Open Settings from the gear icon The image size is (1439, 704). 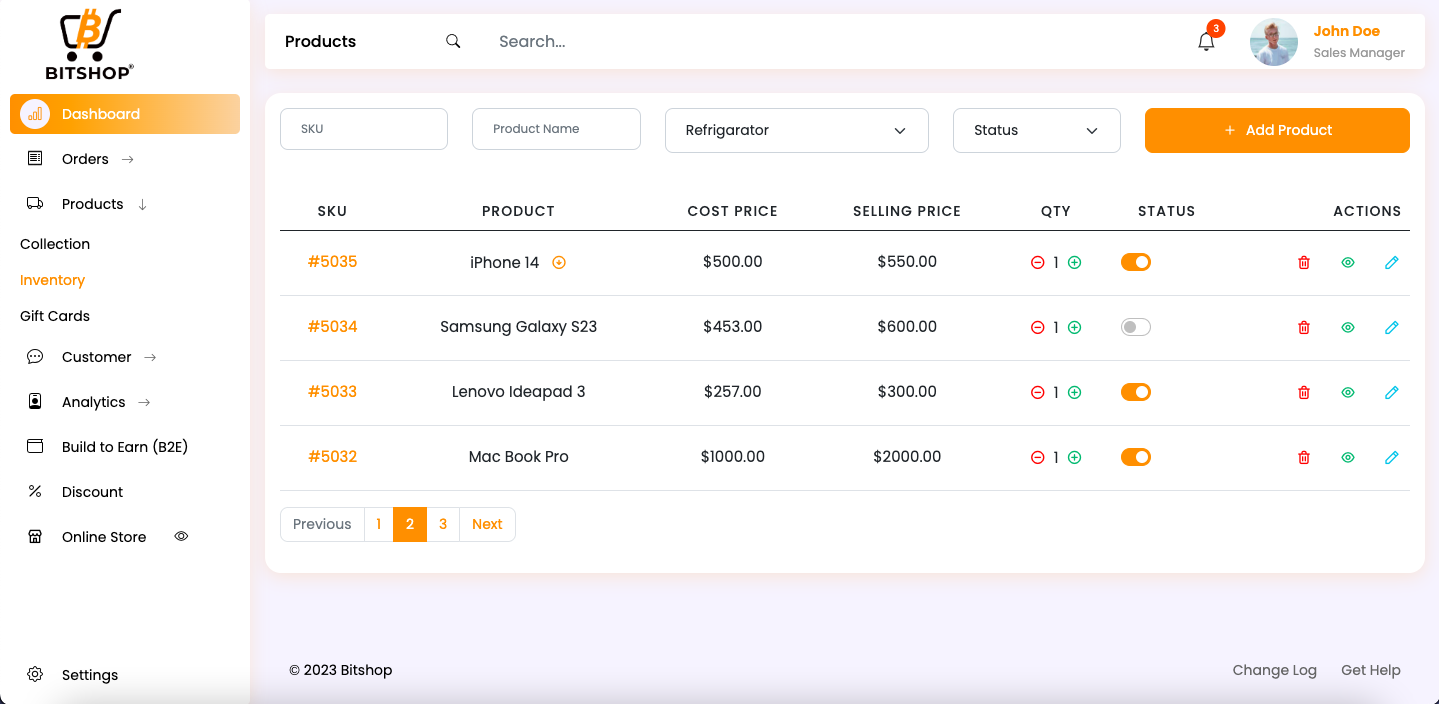point(35,675)
